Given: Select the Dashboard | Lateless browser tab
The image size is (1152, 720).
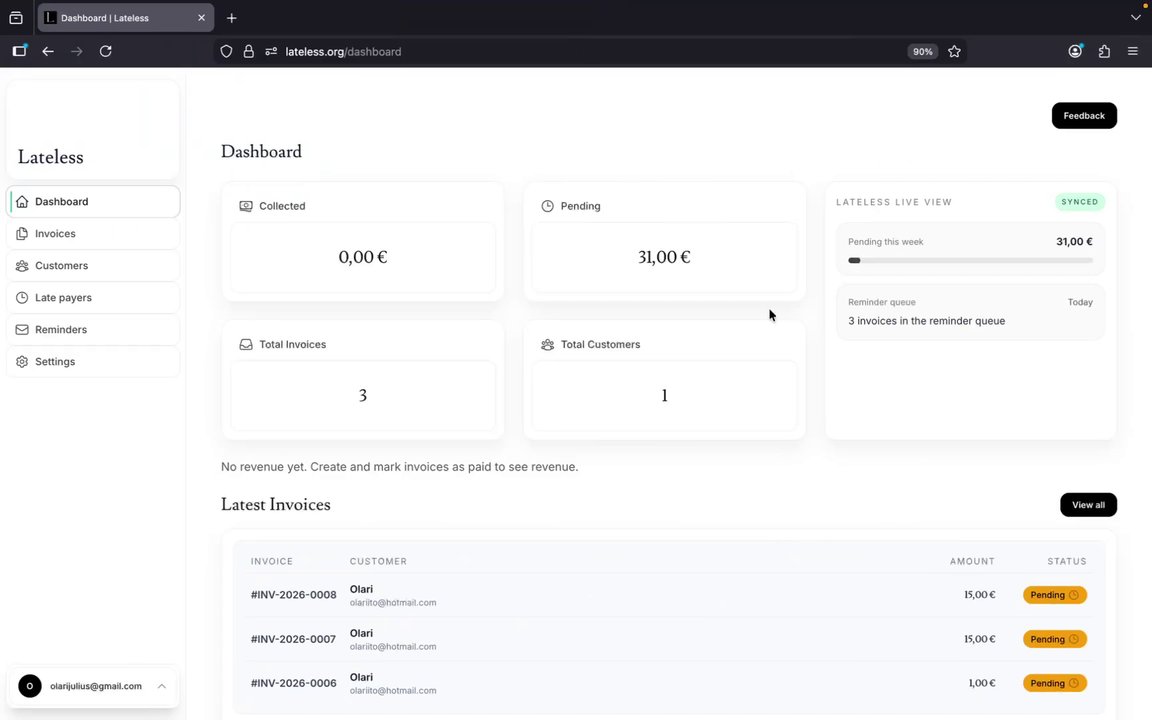Looking at the screenshot, I should point(126,18).
